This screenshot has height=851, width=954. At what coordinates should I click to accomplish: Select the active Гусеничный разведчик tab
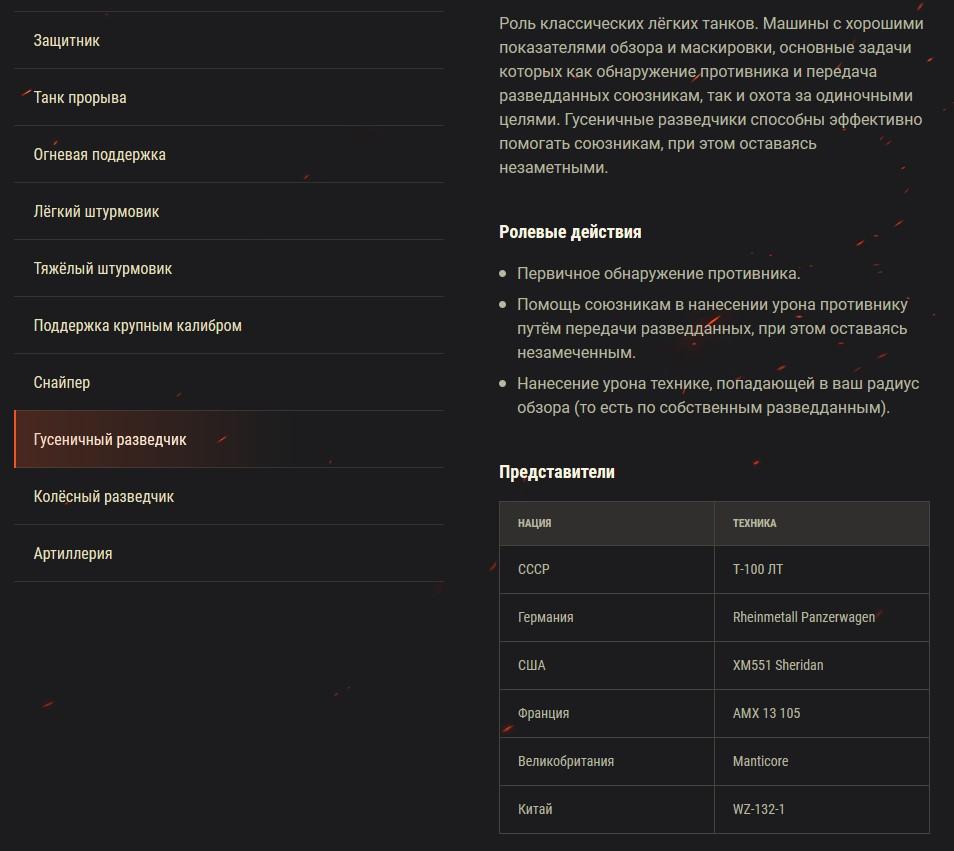tap(110, 440)
